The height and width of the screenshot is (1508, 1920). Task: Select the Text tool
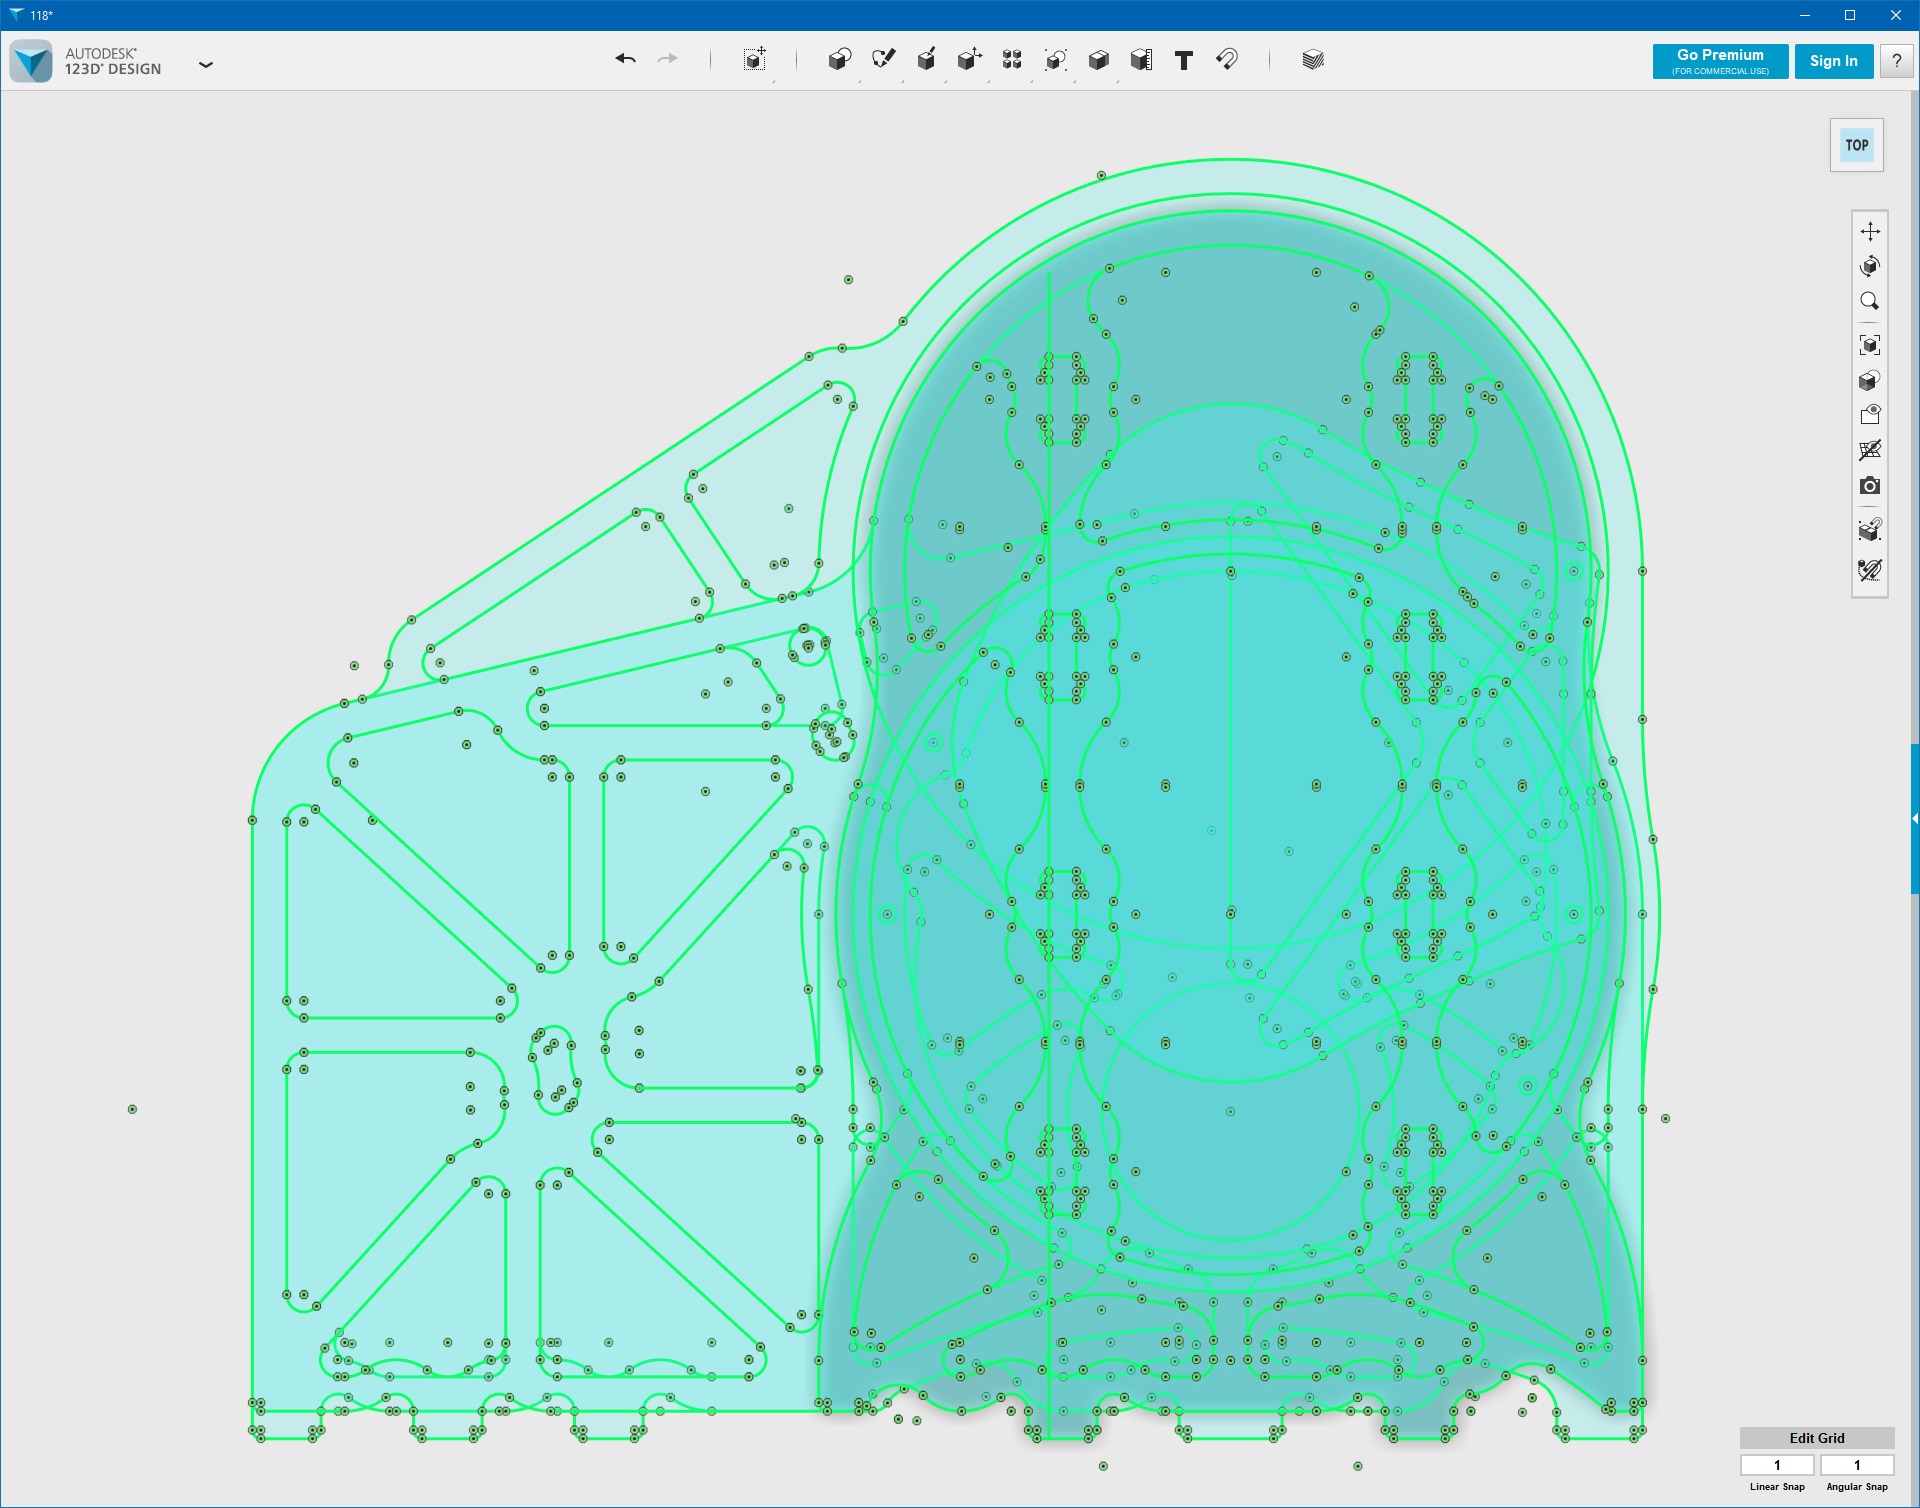pyautogui.click(x=1184, y=60)
